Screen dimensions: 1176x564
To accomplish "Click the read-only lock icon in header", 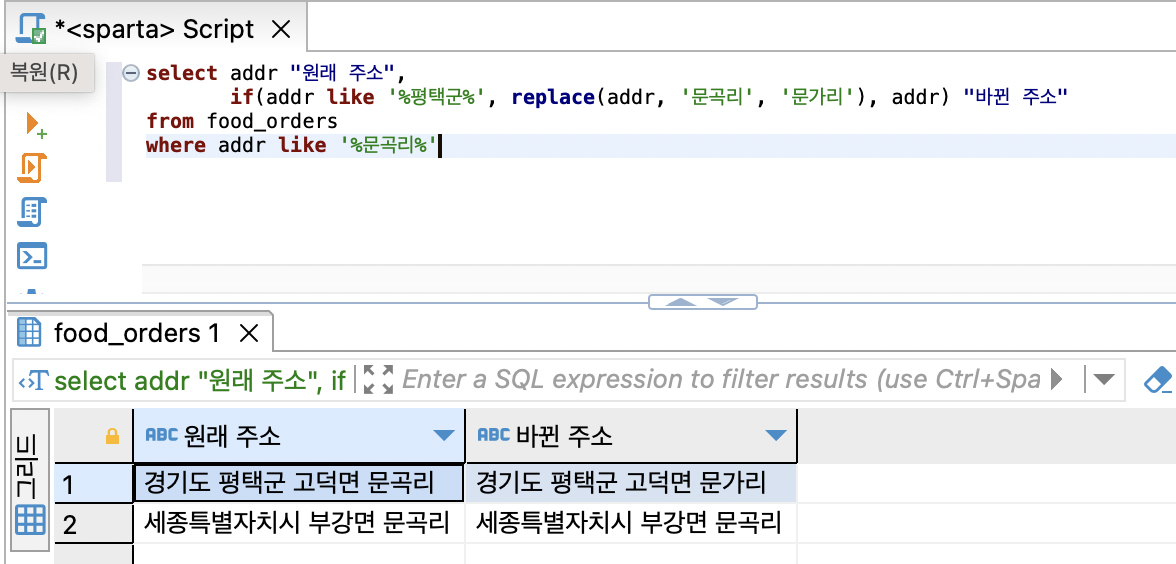I will click(112, 436).
